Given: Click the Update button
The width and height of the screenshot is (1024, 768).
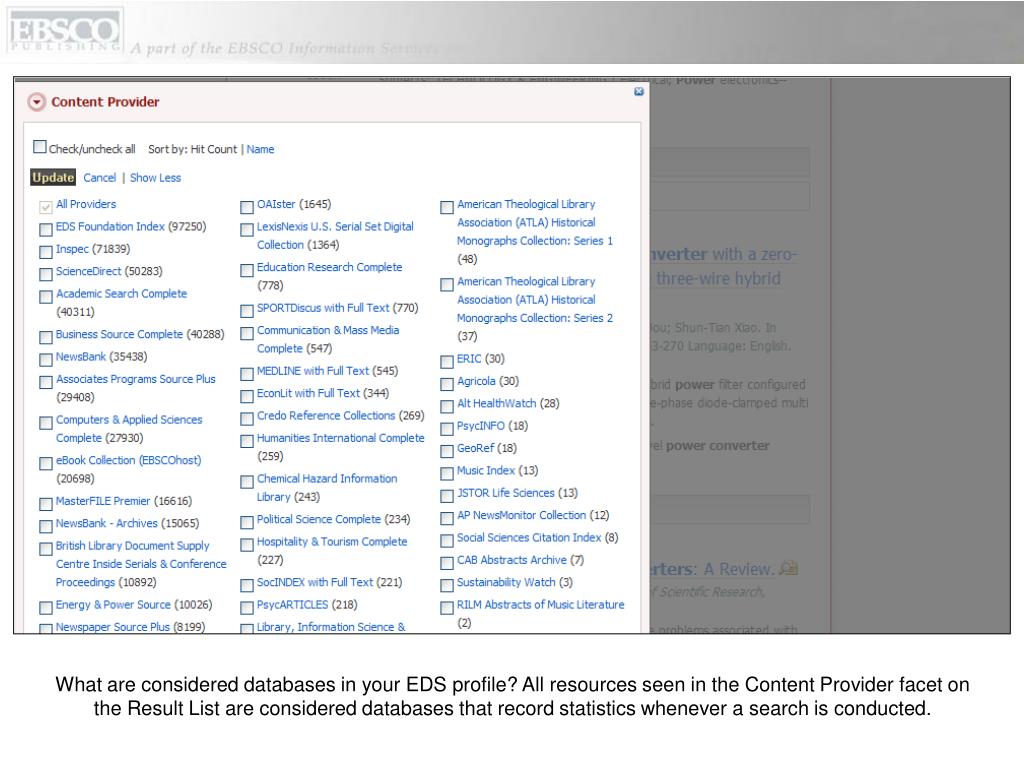Looking at the screenshot, I should [x=53, y=177].
